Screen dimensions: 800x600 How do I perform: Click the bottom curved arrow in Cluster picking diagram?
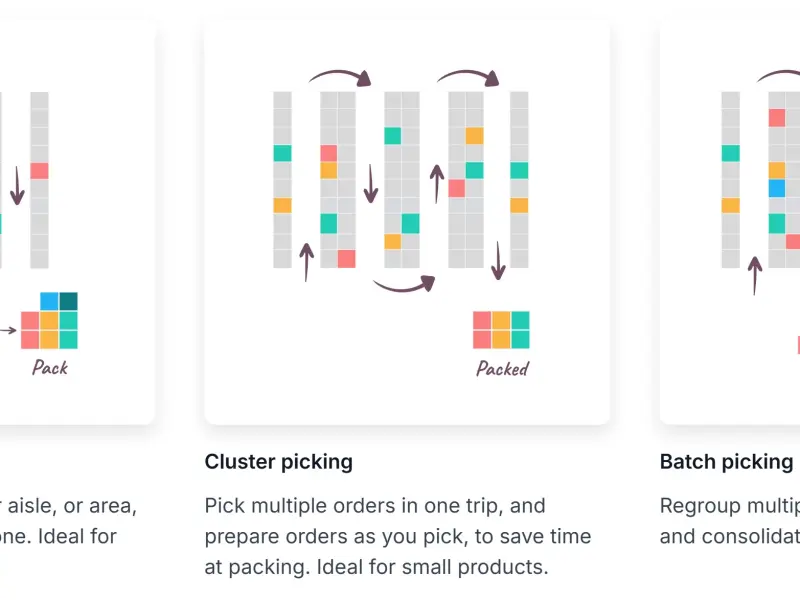click(x=404, y=285)
